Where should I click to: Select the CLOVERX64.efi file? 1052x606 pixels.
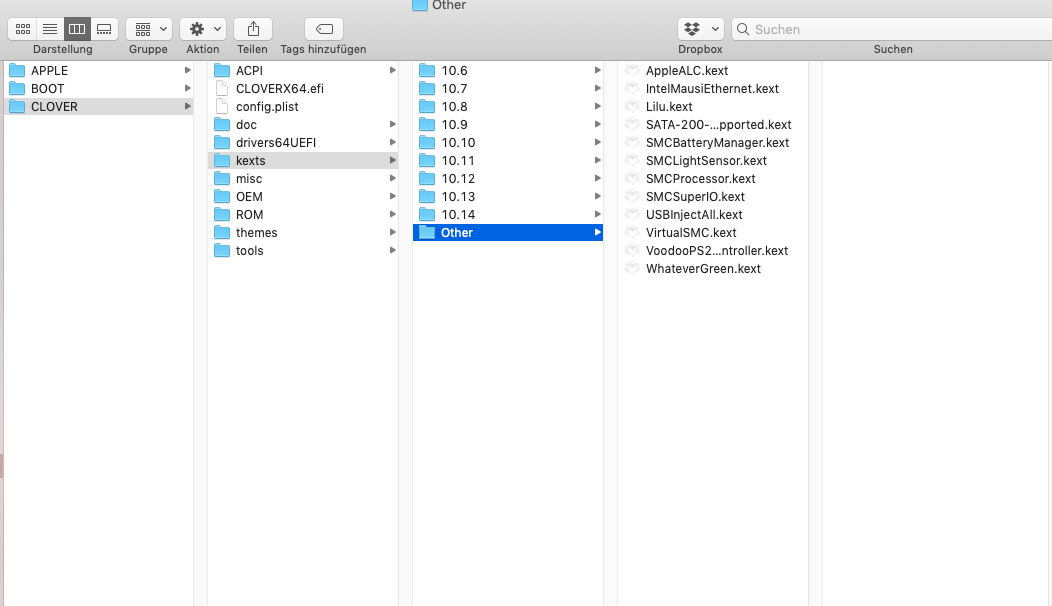(305, 89)
